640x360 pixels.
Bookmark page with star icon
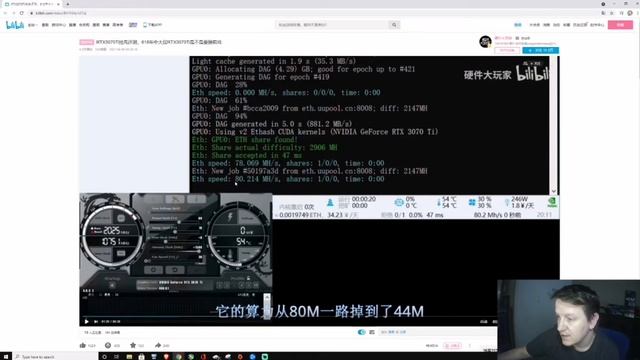(611, 13)
